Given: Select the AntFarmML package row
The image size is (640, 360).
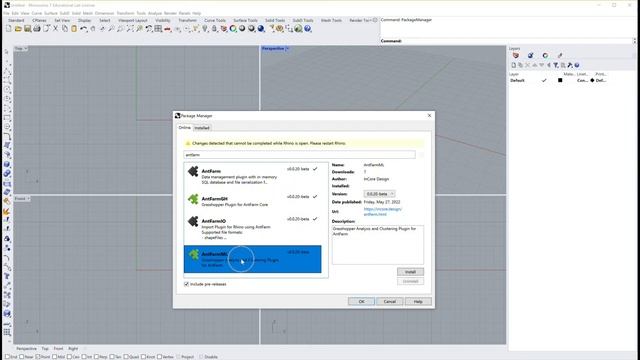Looking at the screenshot, I should point(253,259).
